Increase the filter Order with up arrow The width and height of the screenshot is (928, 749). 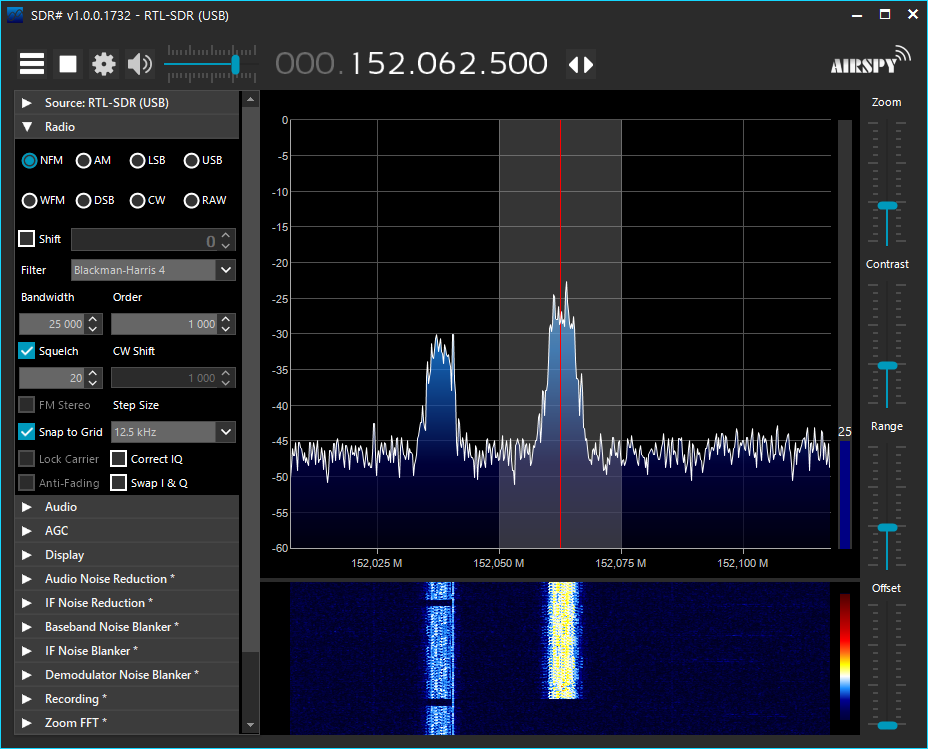[226, 319]
